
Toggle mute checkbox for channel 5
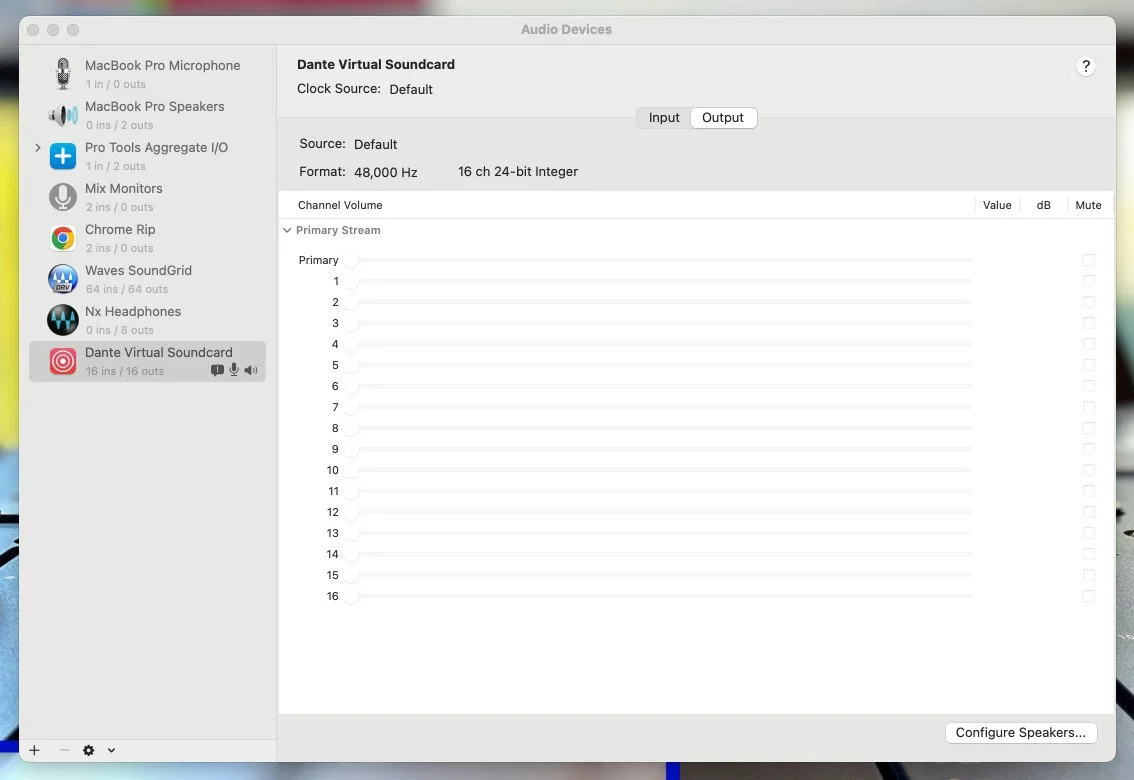tap(1088, 365)
